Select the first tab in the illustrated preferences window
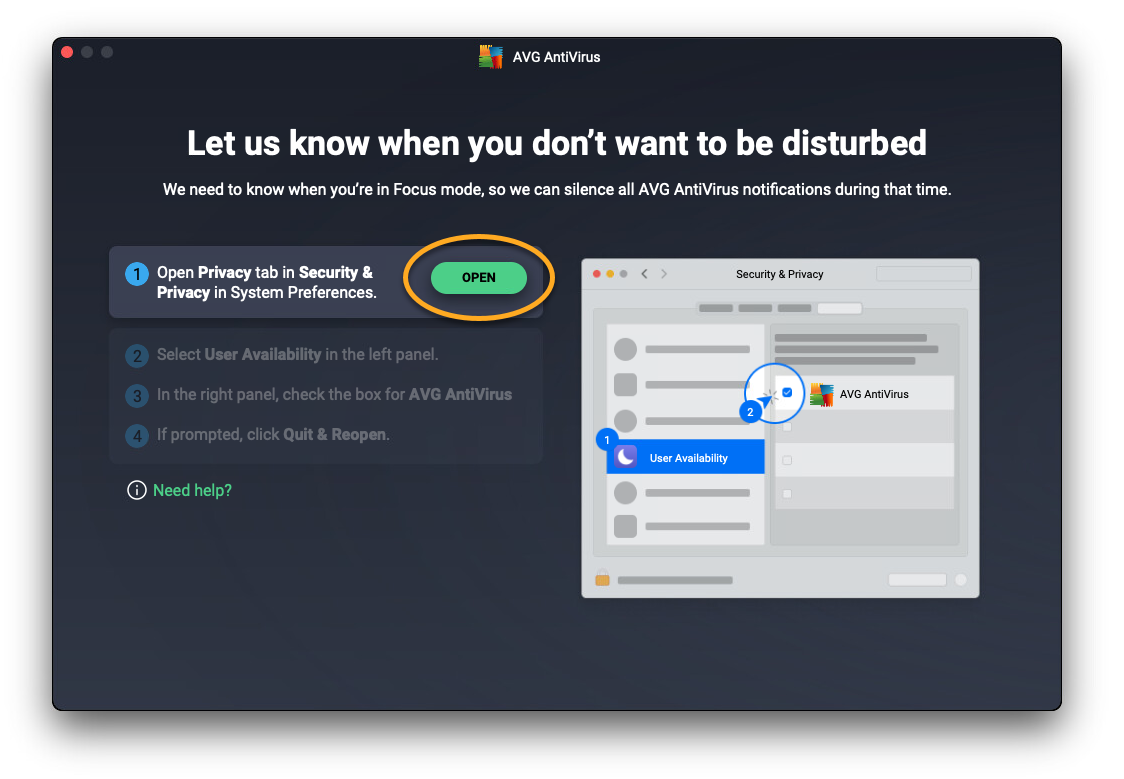 (x=716, y=308)
